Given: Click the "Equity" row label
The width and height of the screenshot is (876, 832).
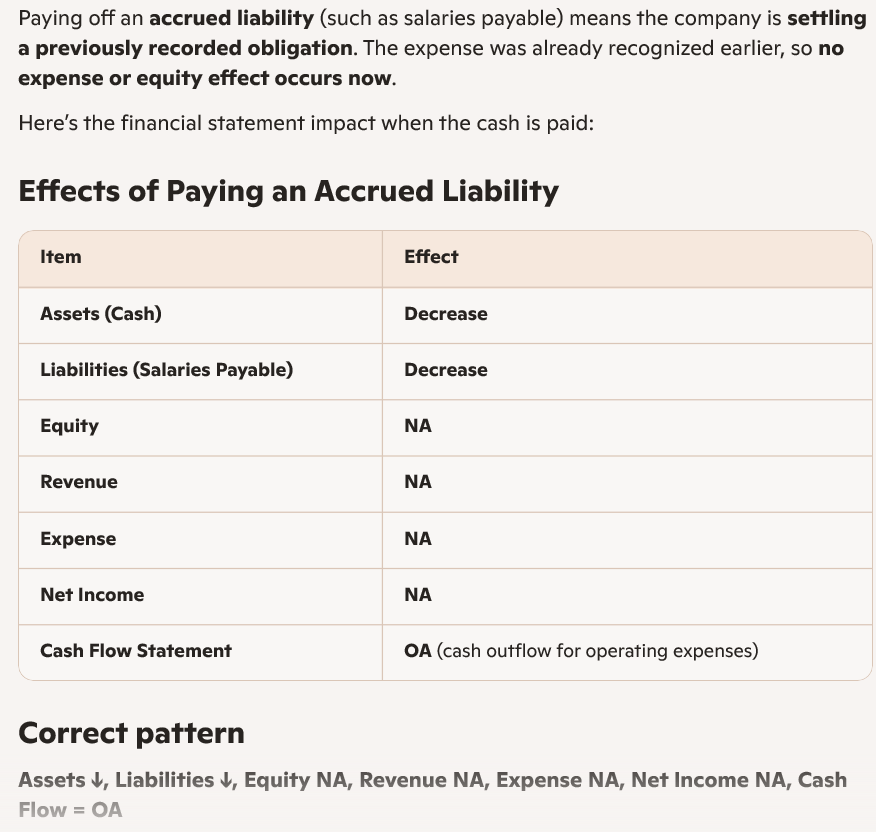Looking at the screenshot, I should [70, 426].
